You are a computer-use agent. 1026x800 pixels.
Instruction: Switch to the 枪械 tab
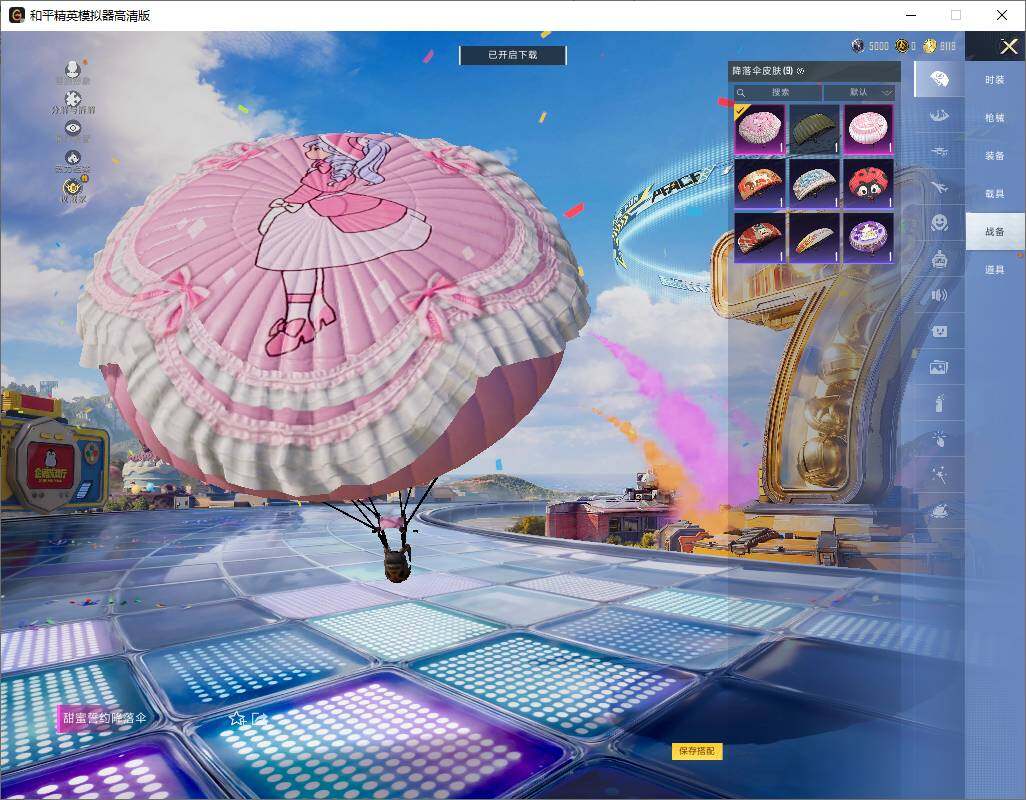point(995,118)
